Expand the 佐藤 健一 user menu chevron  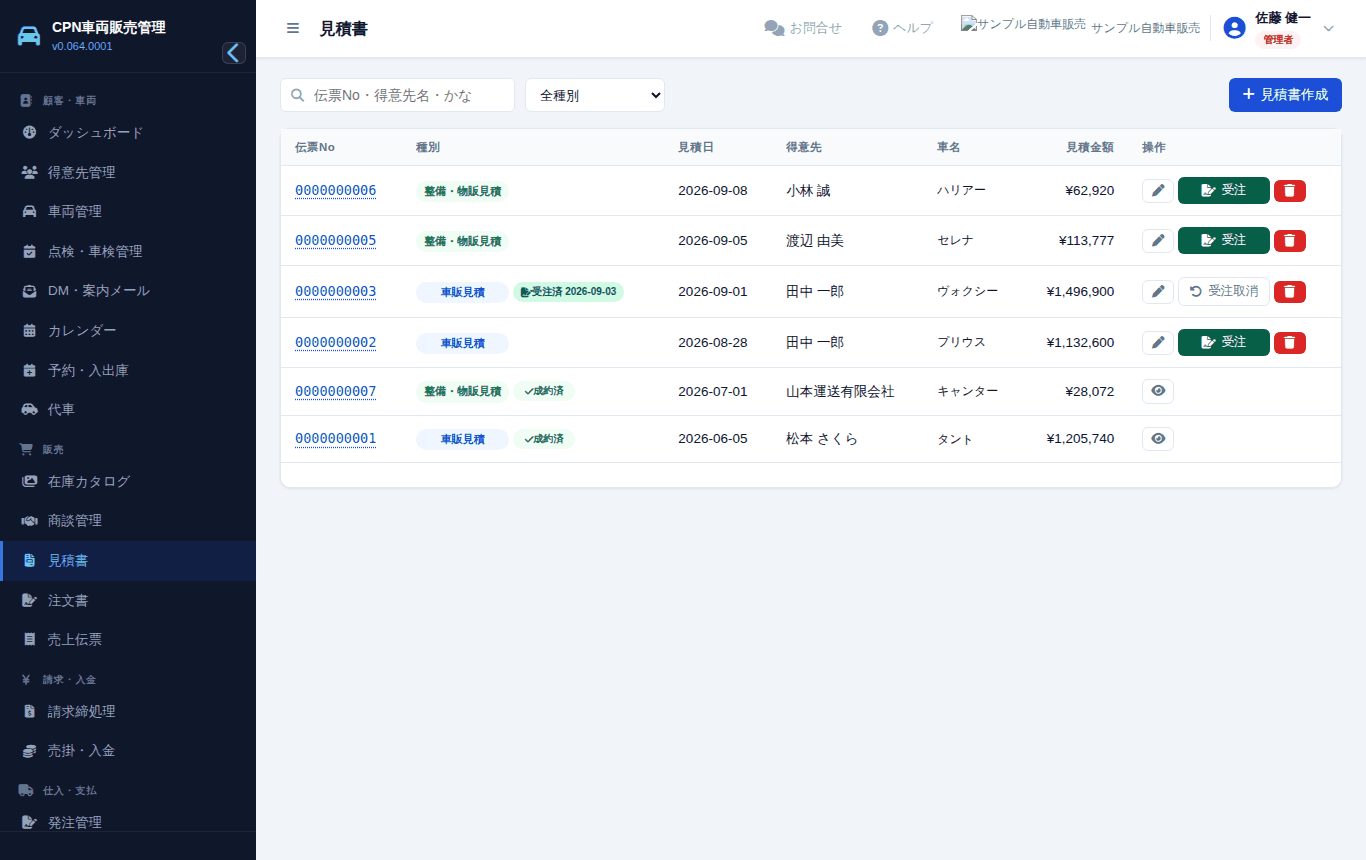point(1329,28)
